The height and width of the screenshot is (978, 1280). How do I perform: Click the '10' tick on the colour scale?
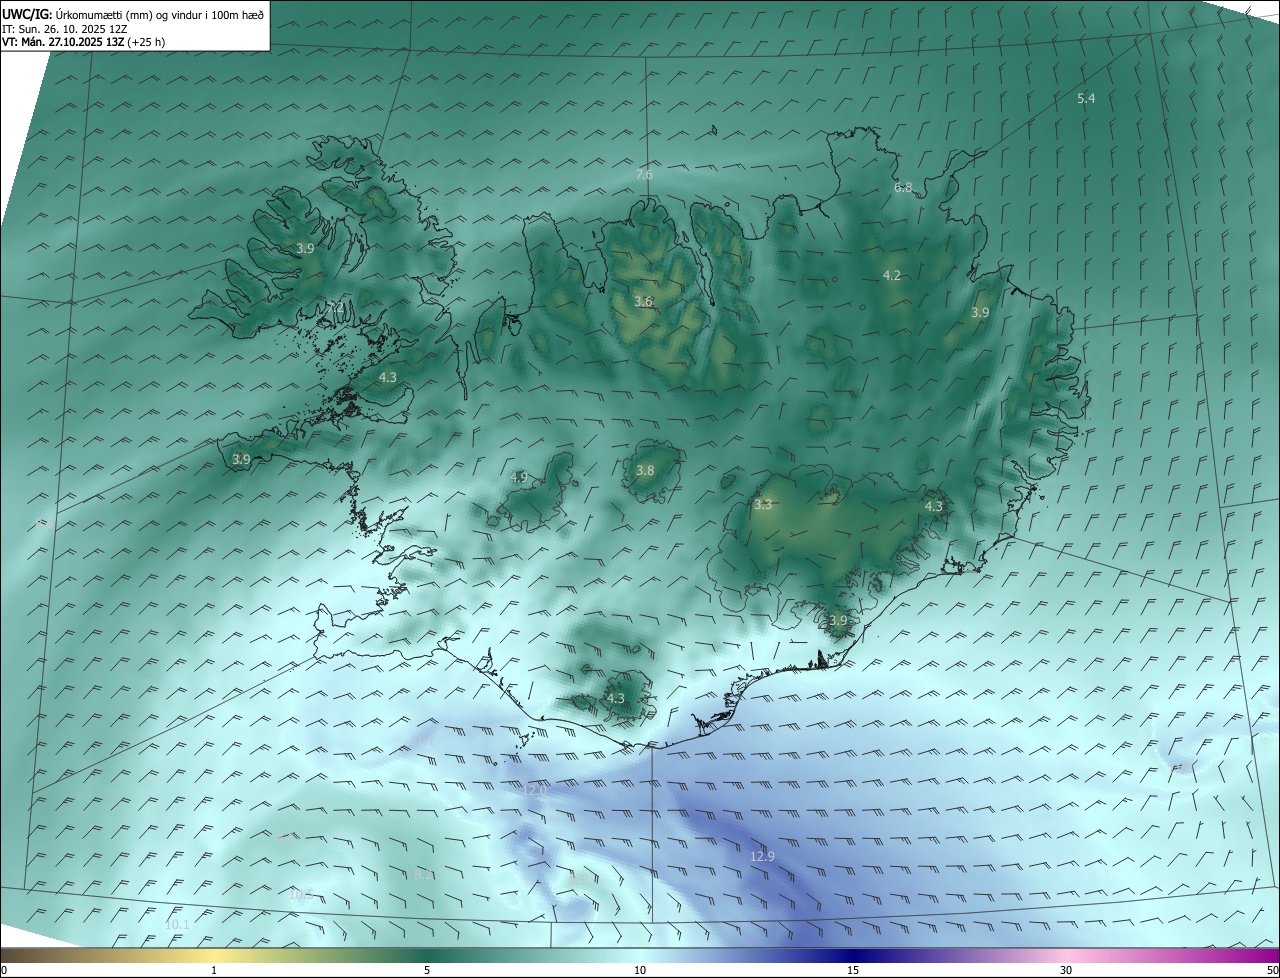click(640, 970)
